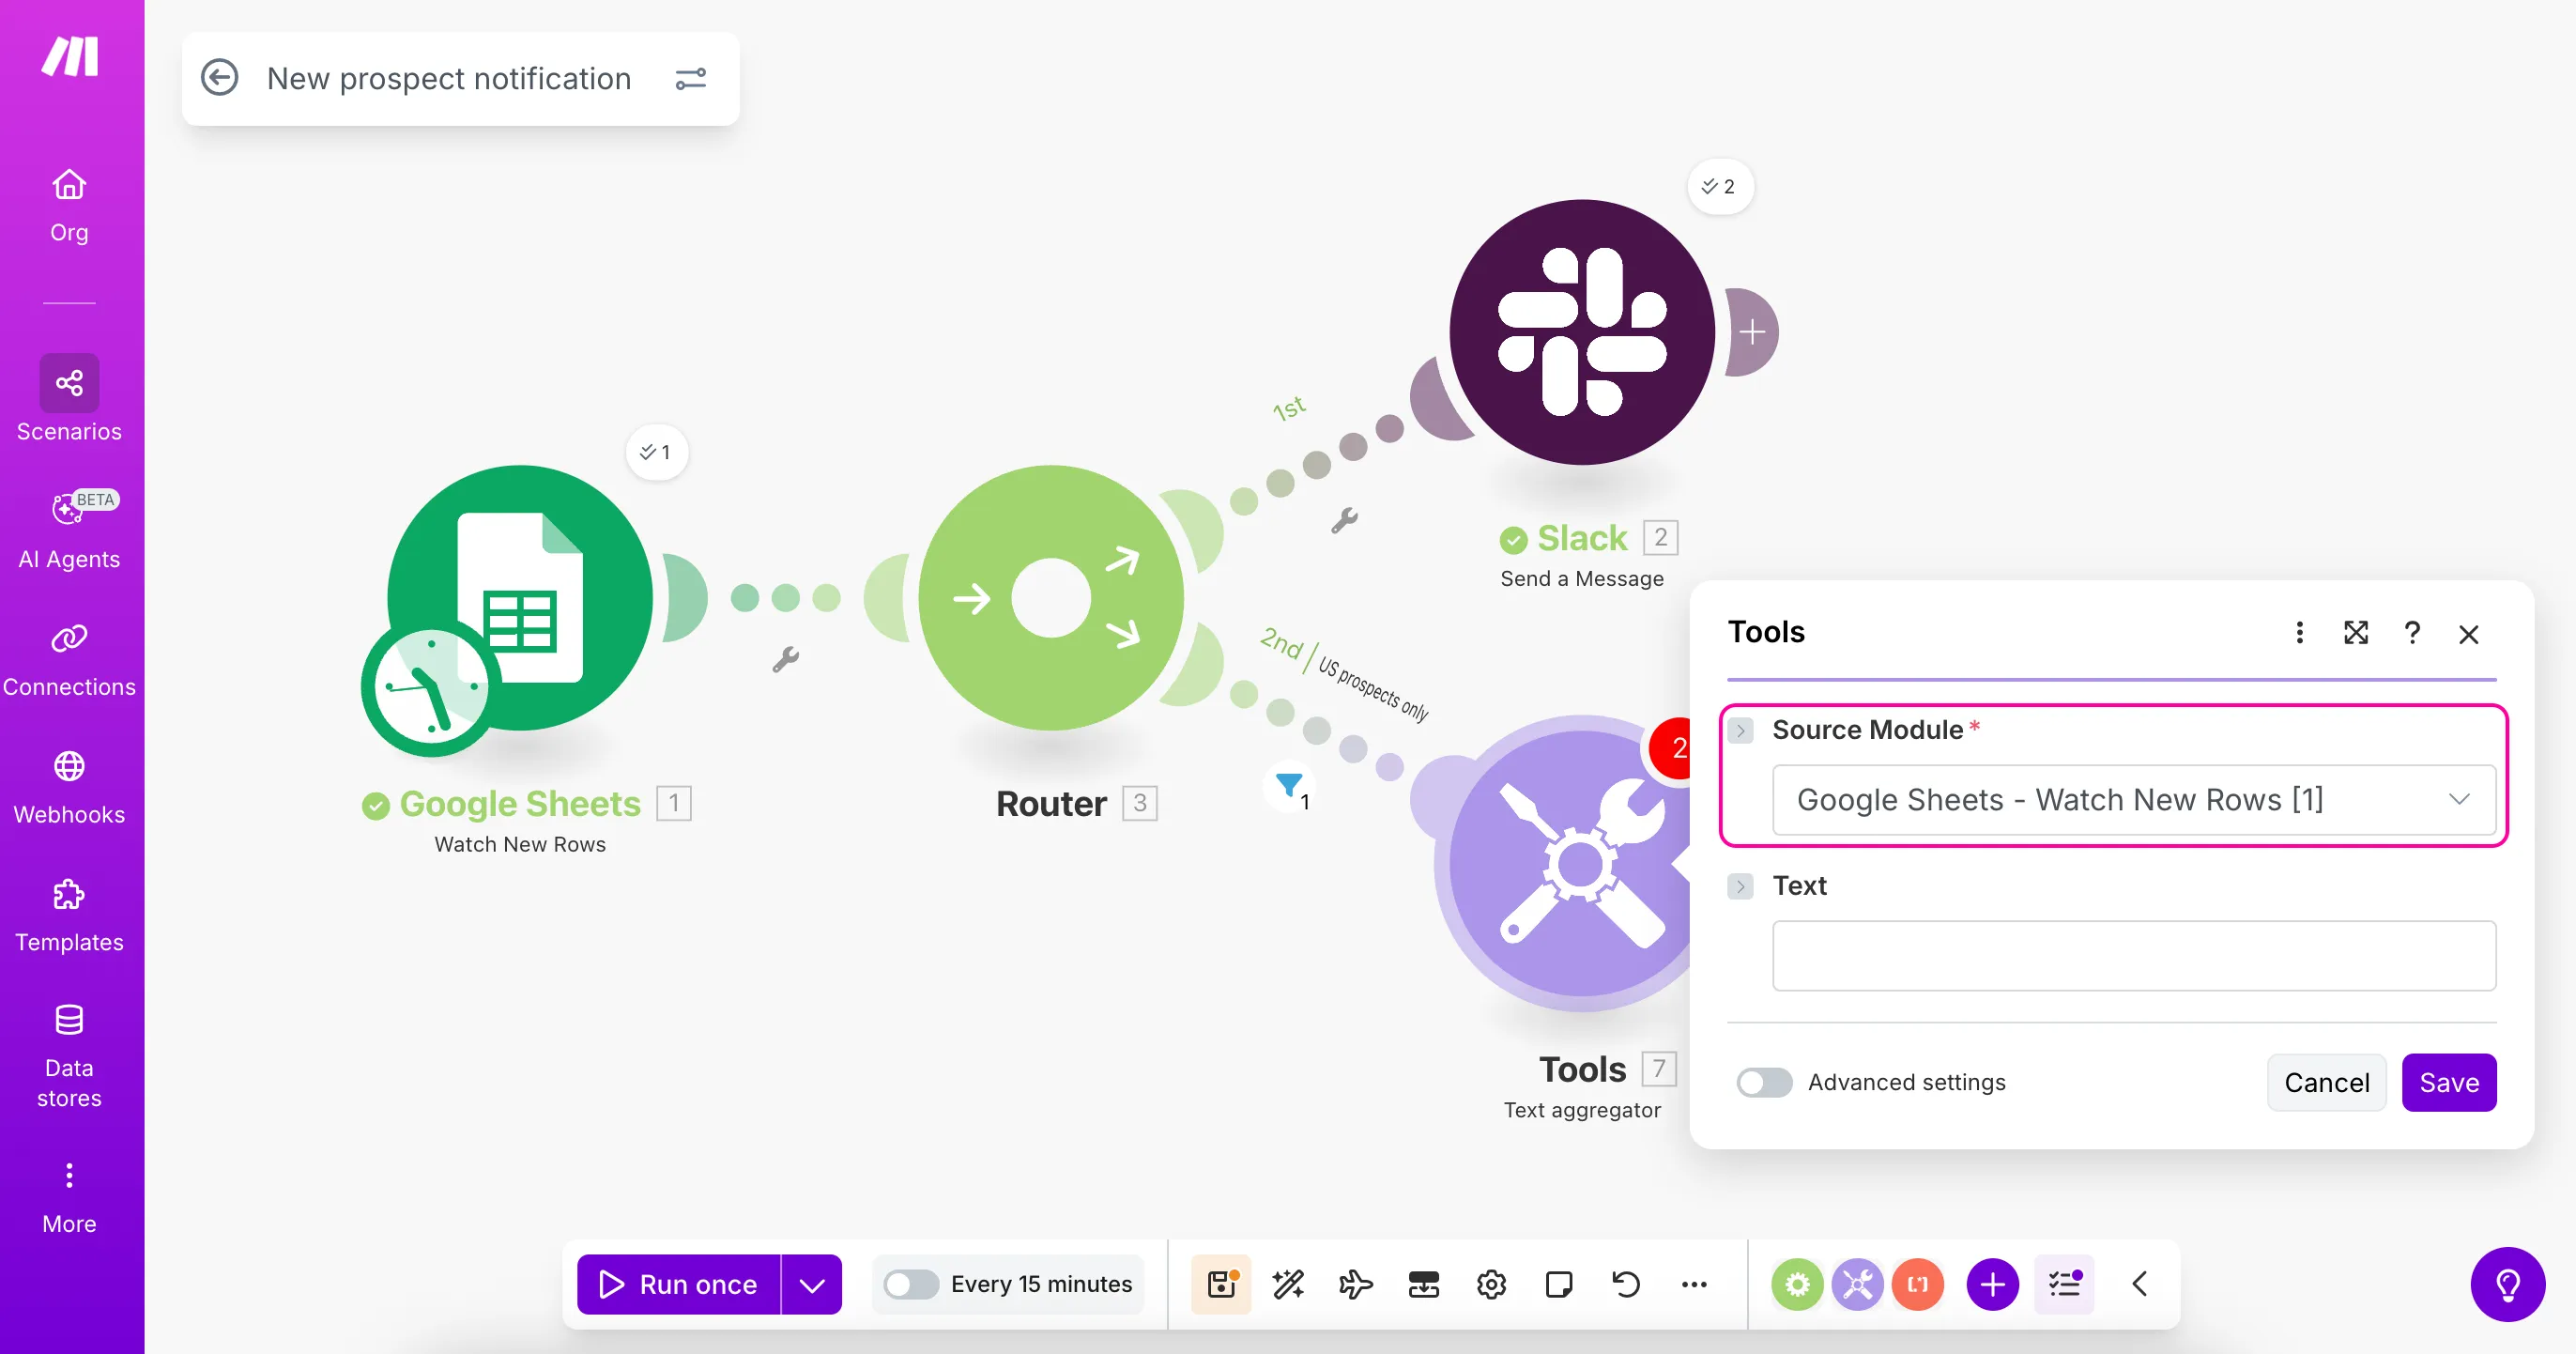Click the red error badge on Tools module
Screen dimensions: 2576x1354
[x=1672, y=748]
